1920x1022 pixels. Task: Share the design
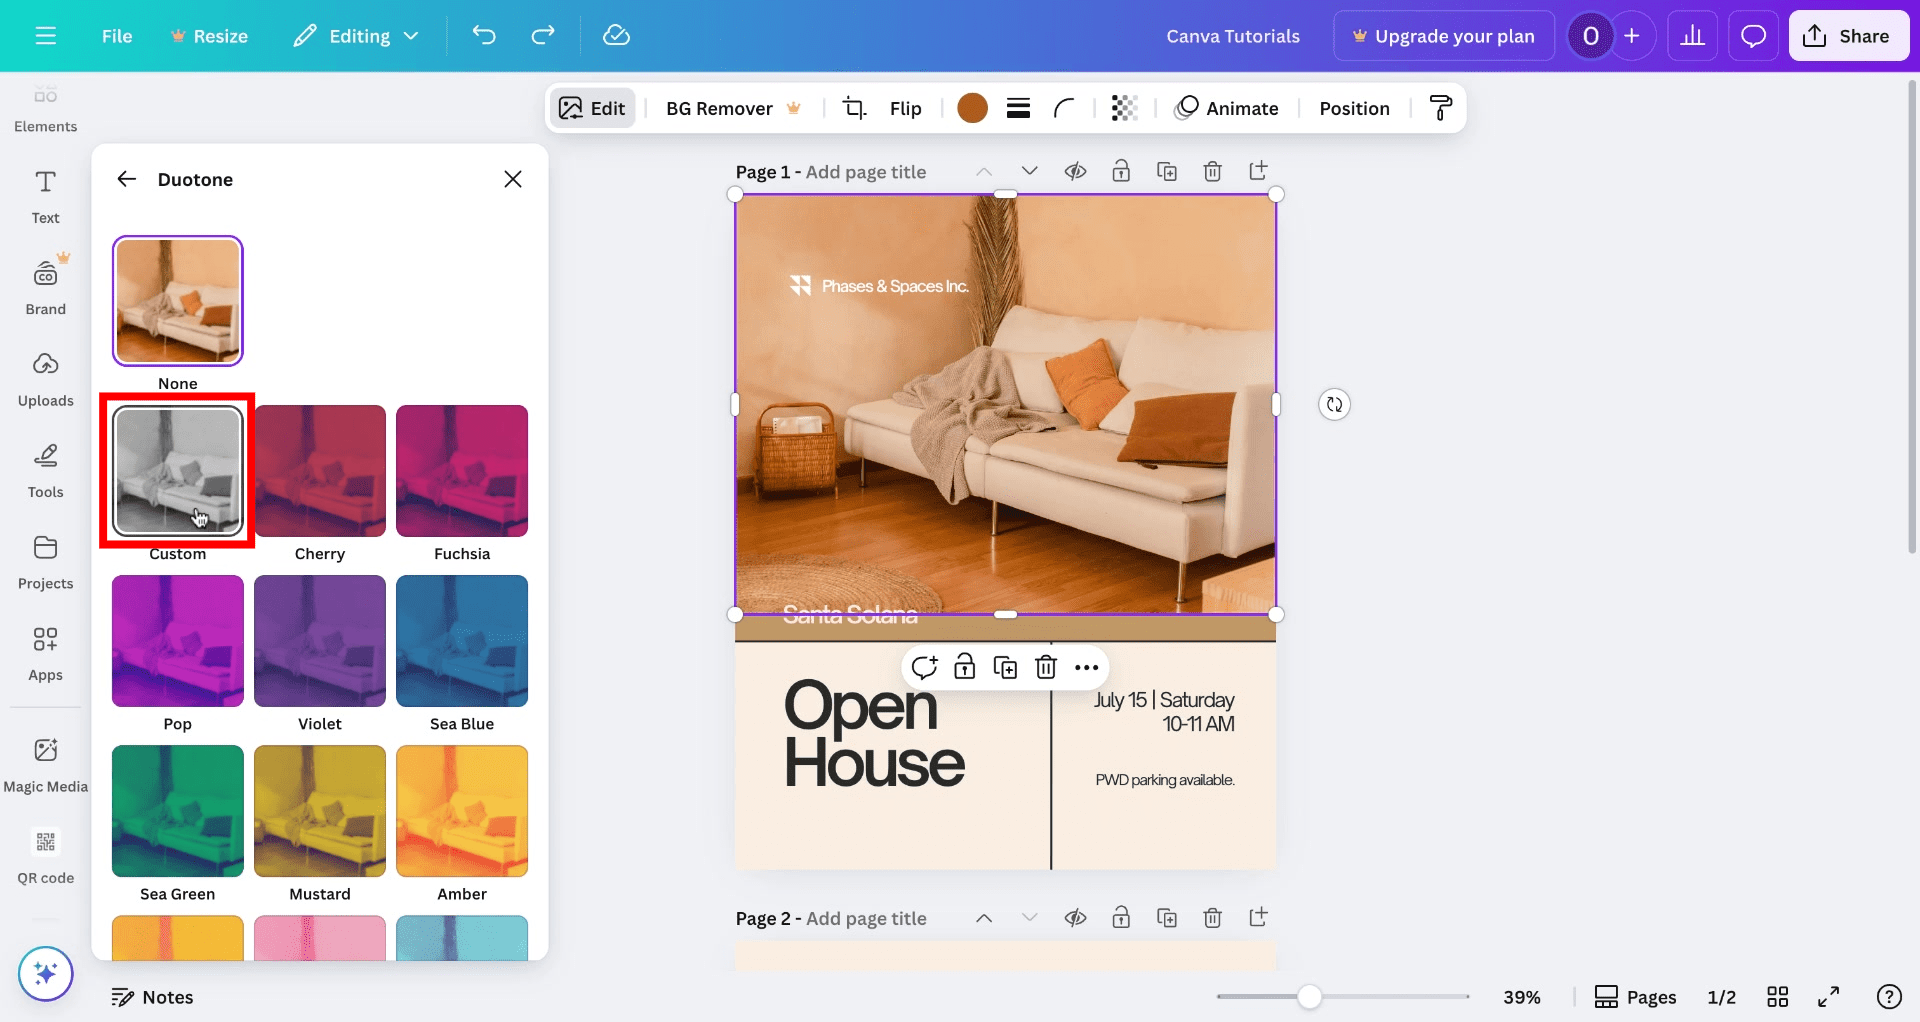tap(1848, 36)
